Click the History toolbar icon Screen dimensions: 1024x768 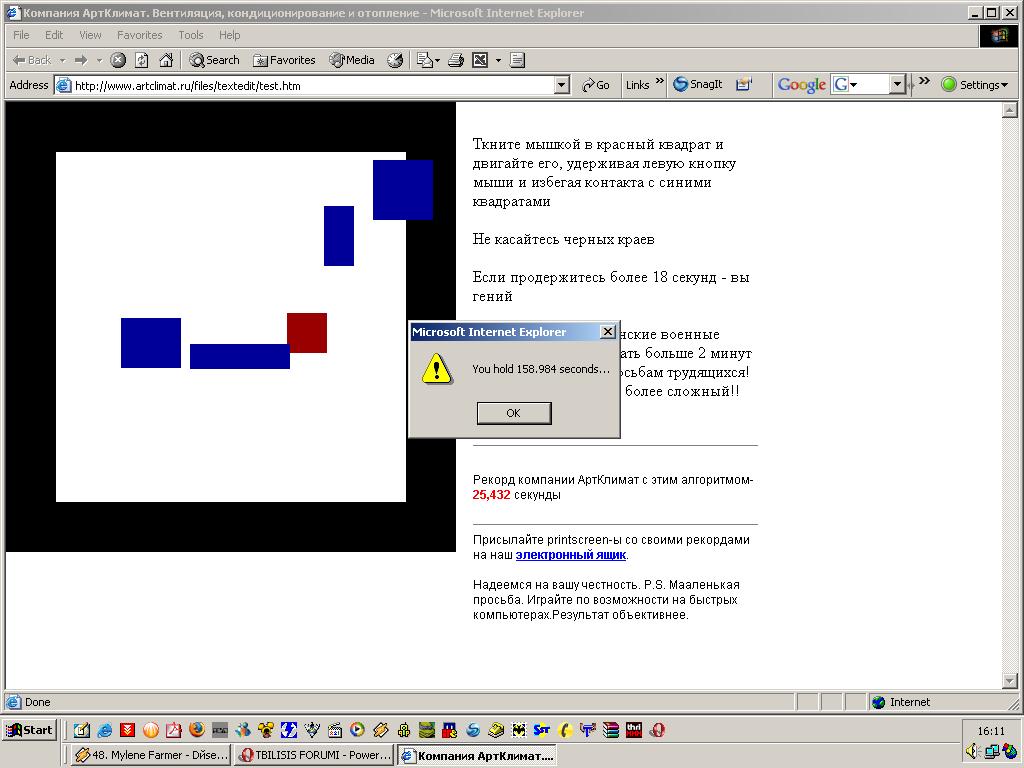[396, 60]
